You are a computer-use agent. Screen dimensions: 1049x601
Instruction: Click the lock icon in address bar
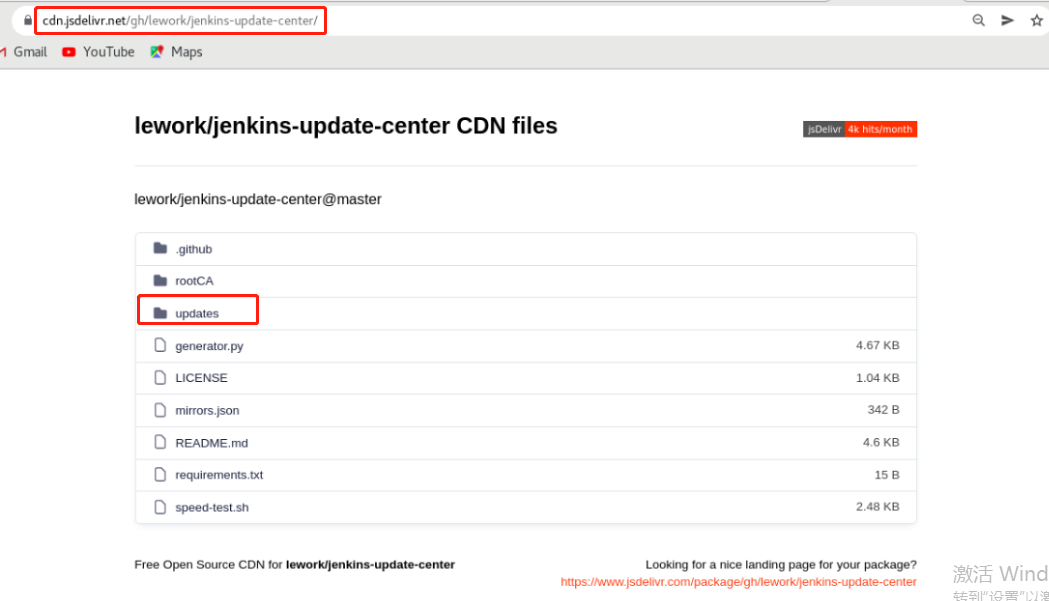click(x=27, y=20)
